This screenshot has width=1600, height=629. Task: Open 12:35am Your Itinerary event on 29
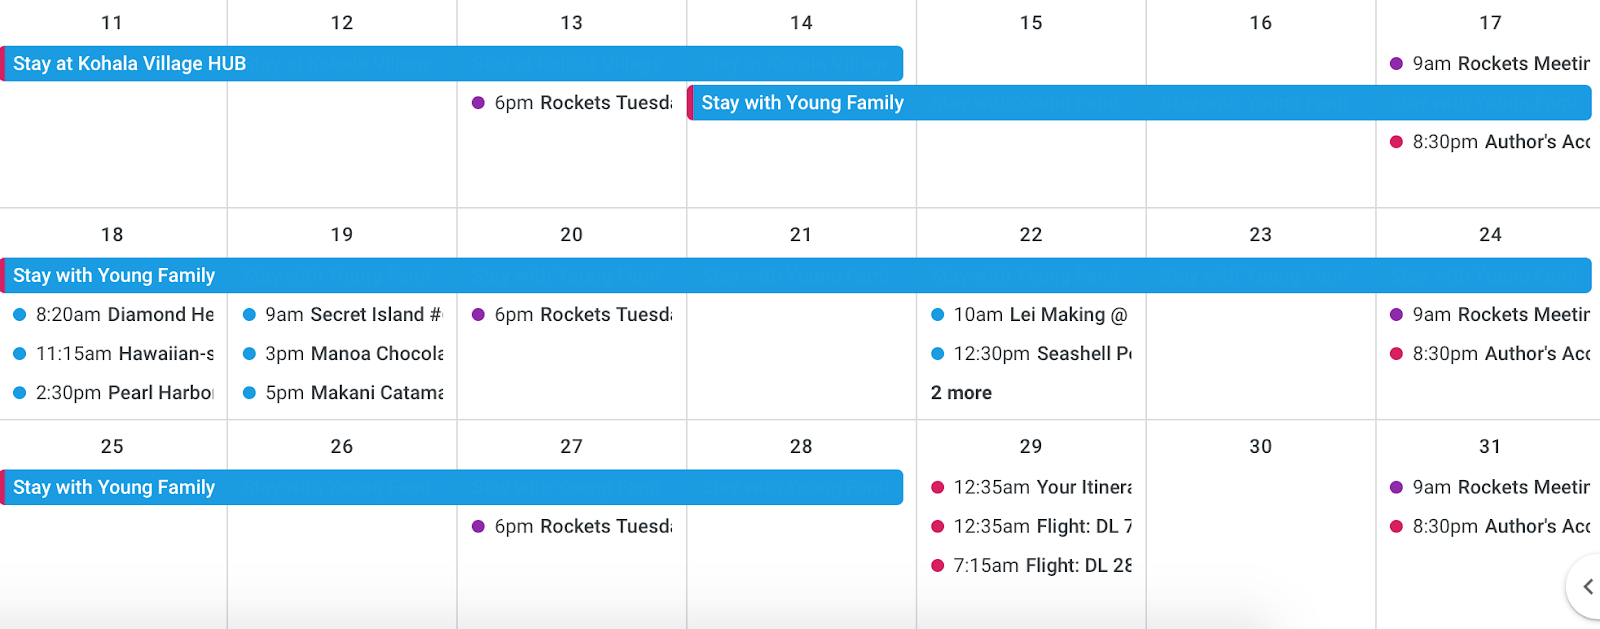coord(1031,487)
